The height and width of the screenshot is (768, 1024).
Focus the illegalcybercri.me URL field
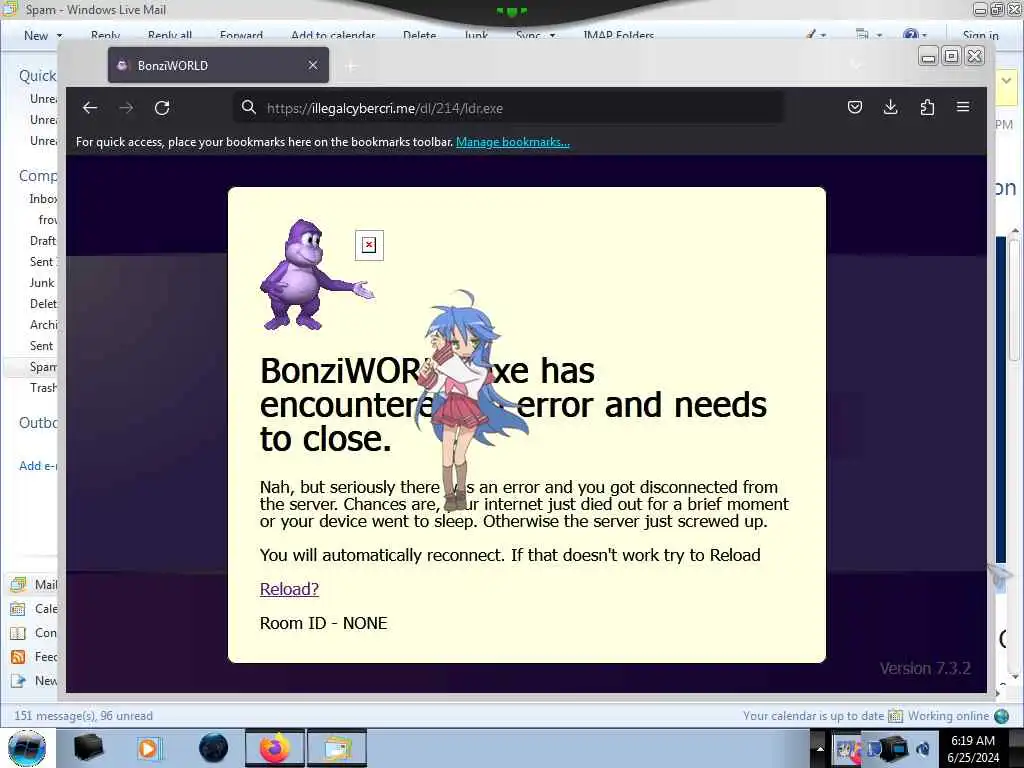pos(509,108)
